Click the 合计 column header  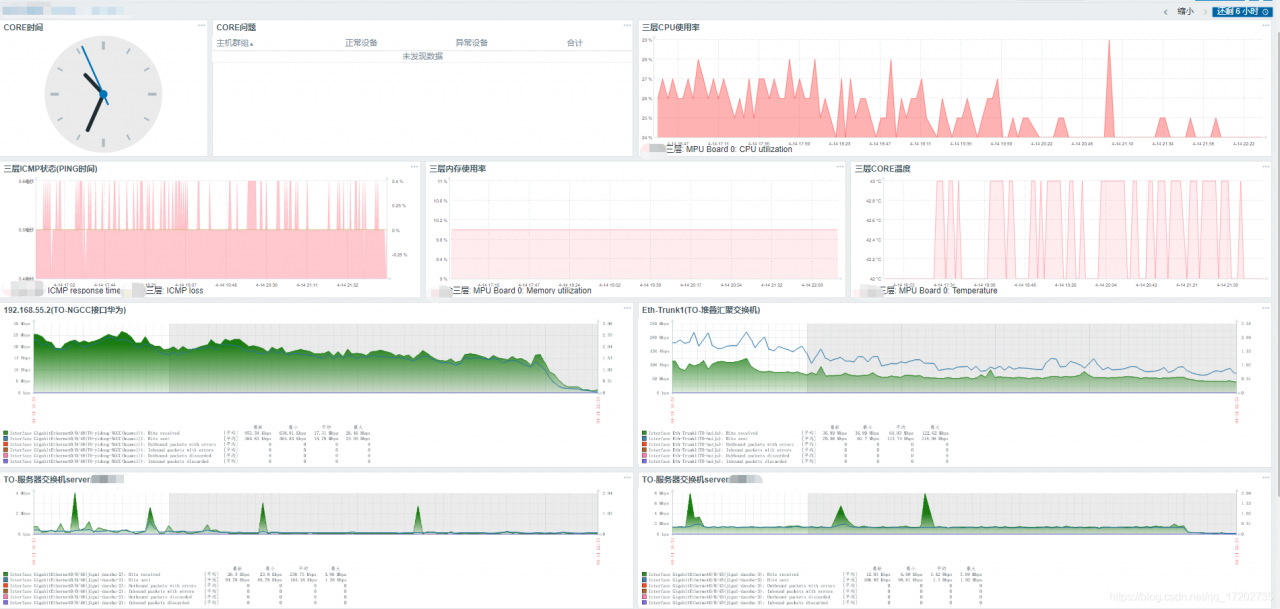click(x=574, y=43)
